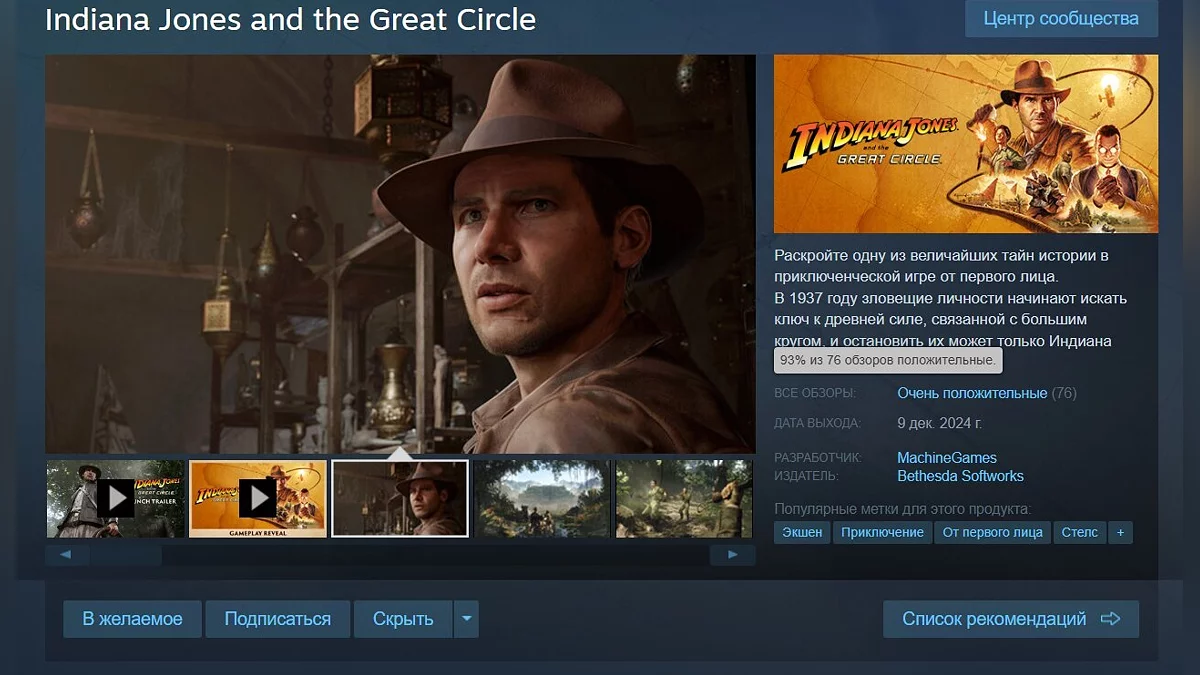The width and height of the screenshot is (1200, 675).
Task: Play the Gameplay Reveal trailer thumbnail
Action: 258,498
